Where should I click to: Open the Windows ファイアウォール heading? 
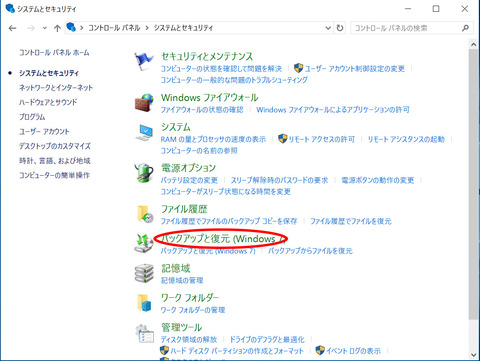pyautogui.click(x=210, y=98)
